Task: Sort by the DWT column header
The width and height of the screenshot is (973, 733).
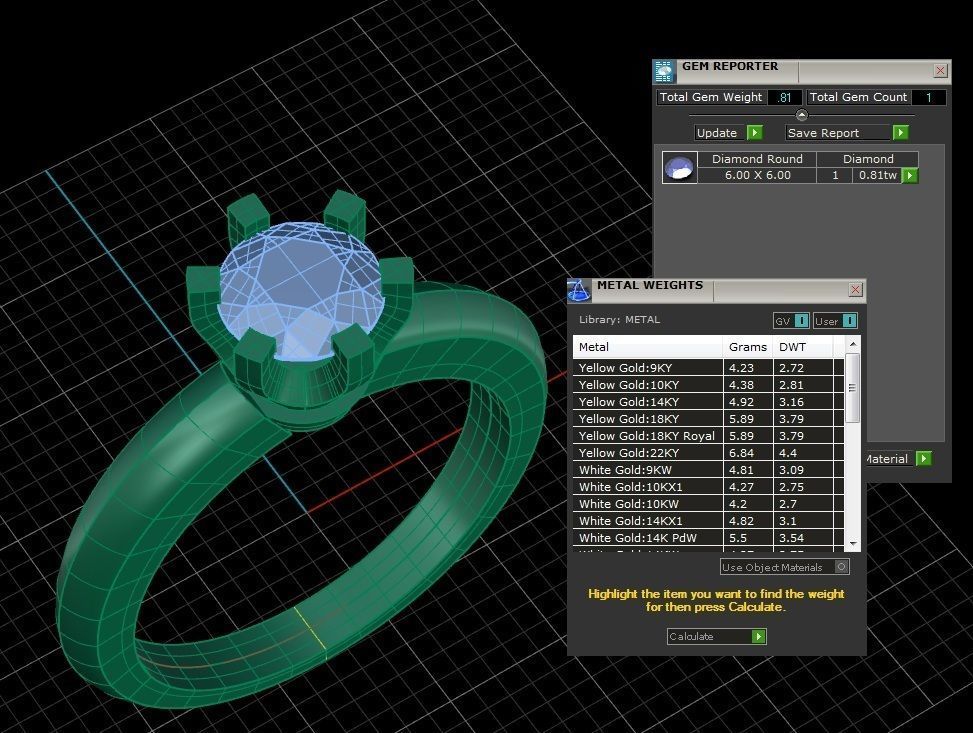Action: [803, 347]
